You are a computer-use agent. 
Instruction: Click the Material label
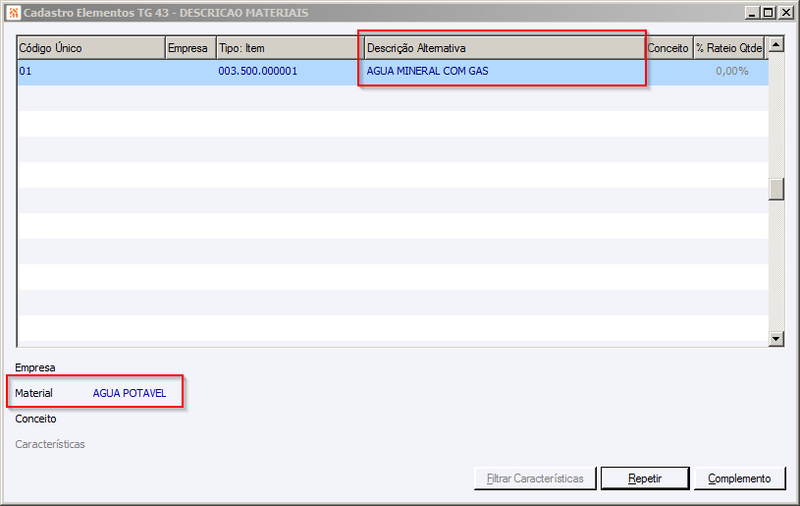pos(34,393)
